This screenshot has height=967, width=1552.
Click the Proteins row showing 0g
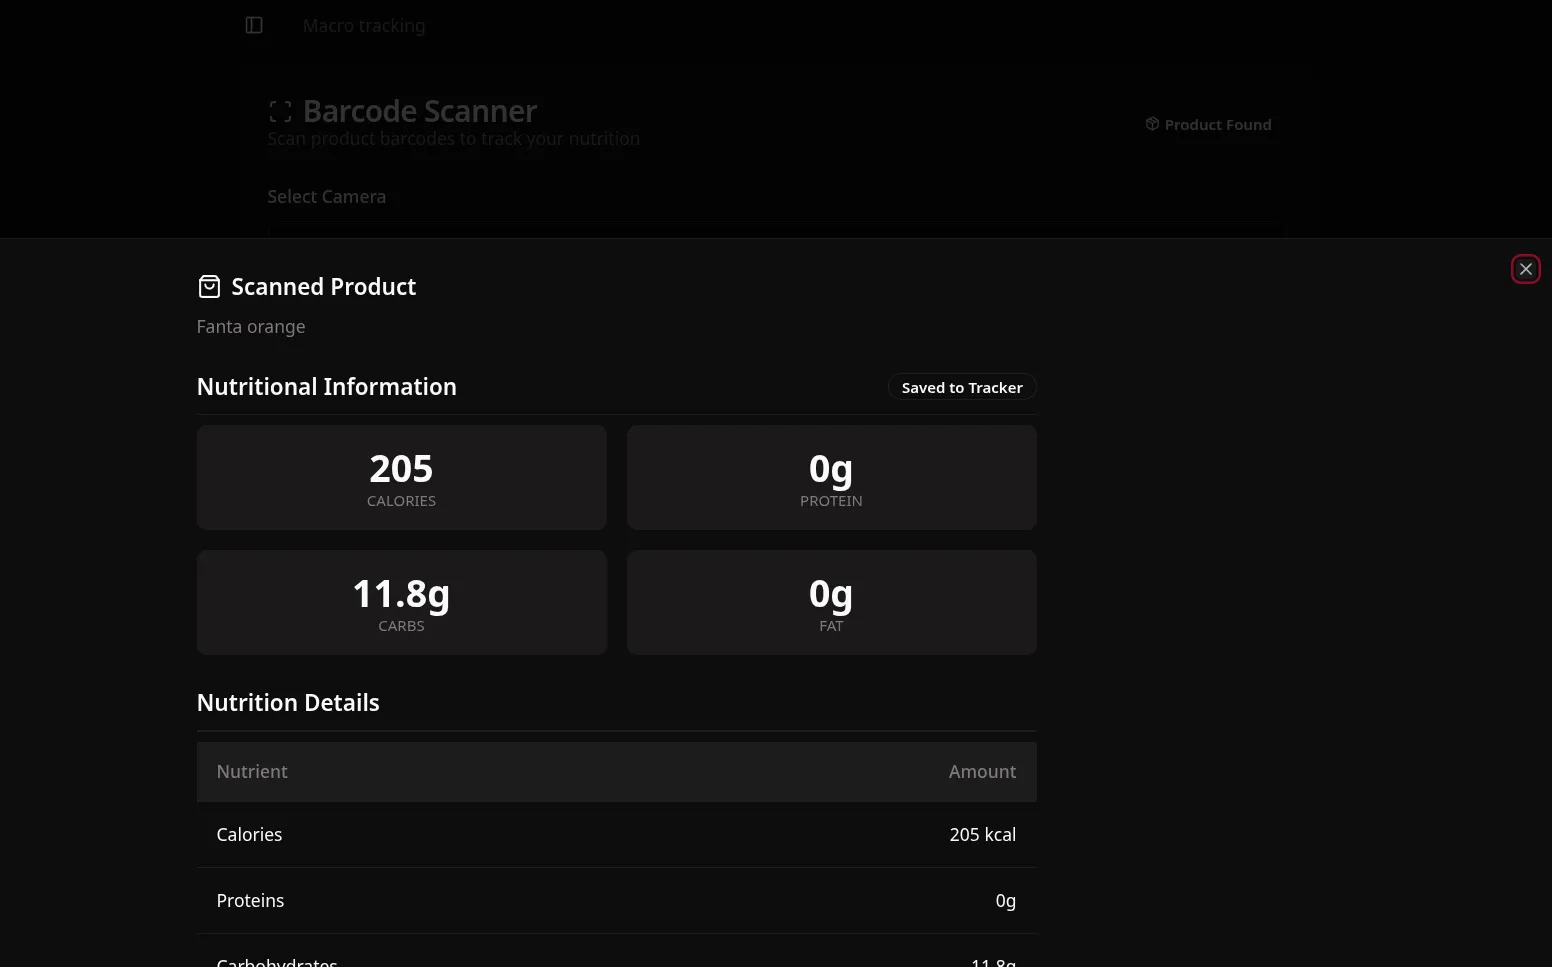click(616, 900)
